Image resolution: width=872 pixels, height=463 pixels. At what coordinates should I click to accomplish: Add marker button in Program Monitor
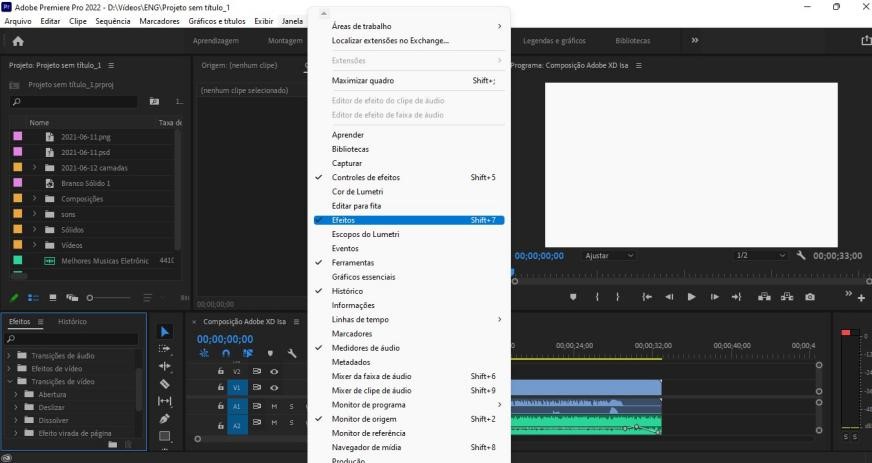(x=573, y=297)
